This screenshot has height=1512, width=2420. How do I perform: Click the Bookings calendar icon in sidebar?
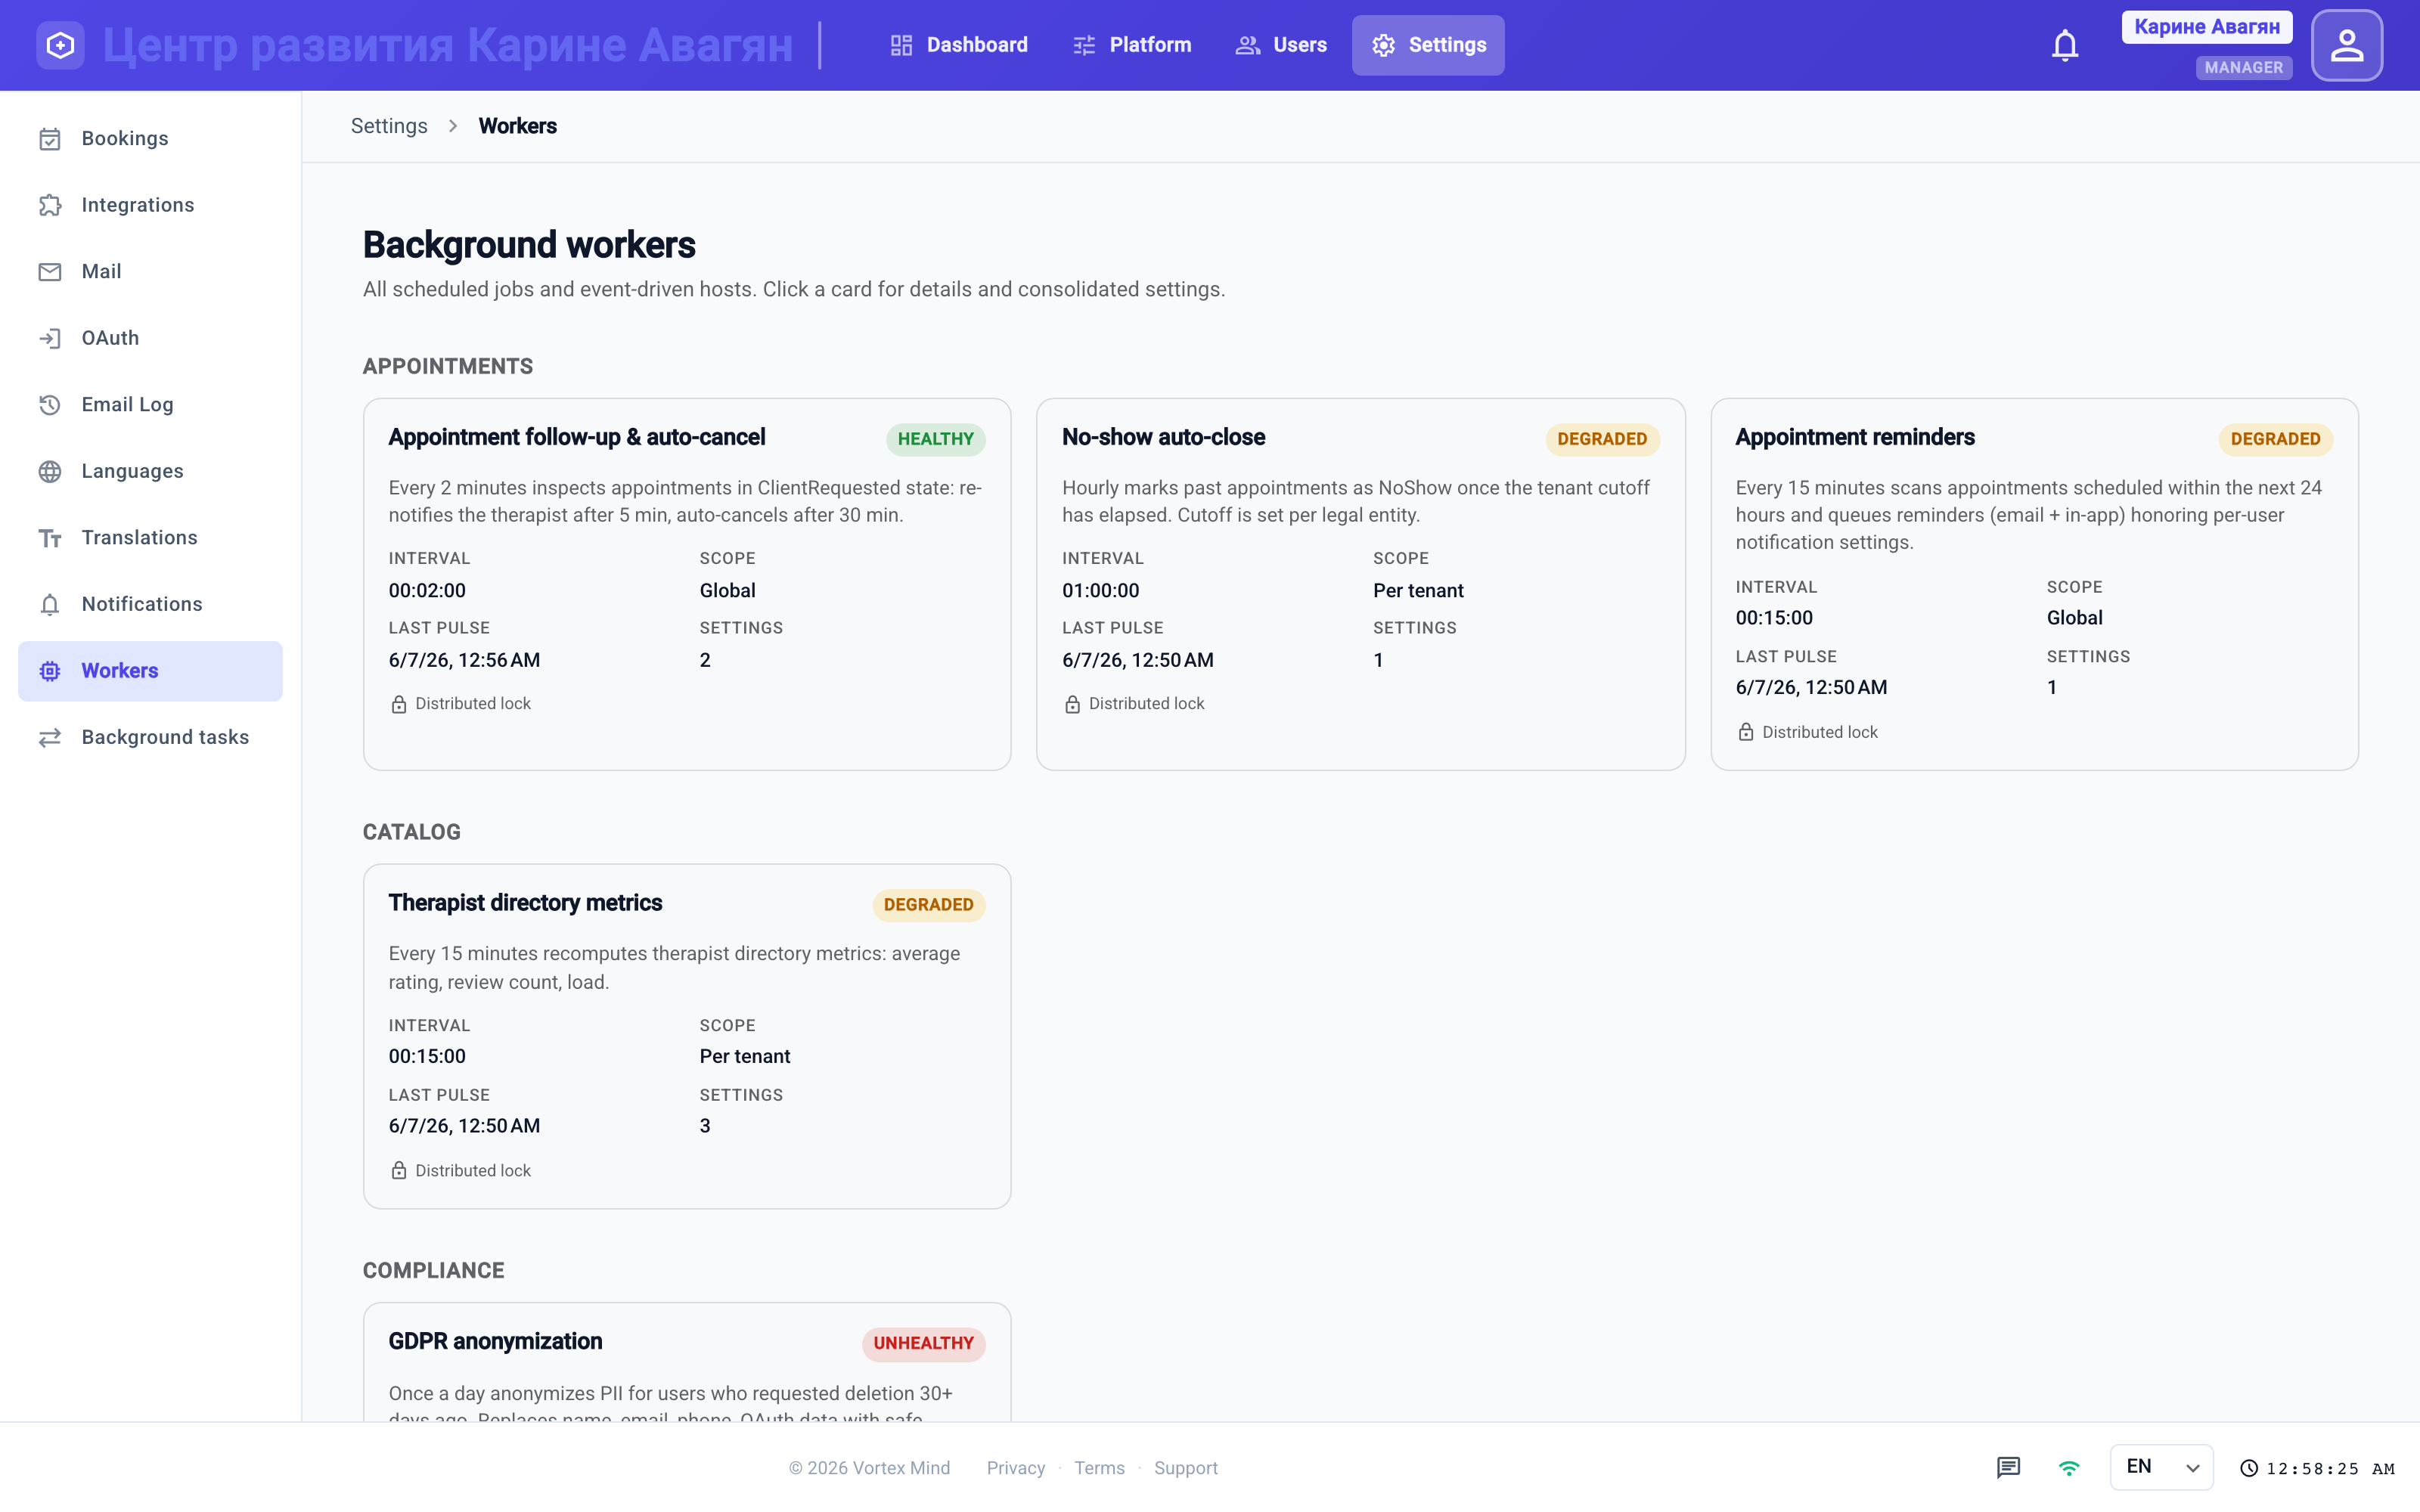[x=50, y=139]
